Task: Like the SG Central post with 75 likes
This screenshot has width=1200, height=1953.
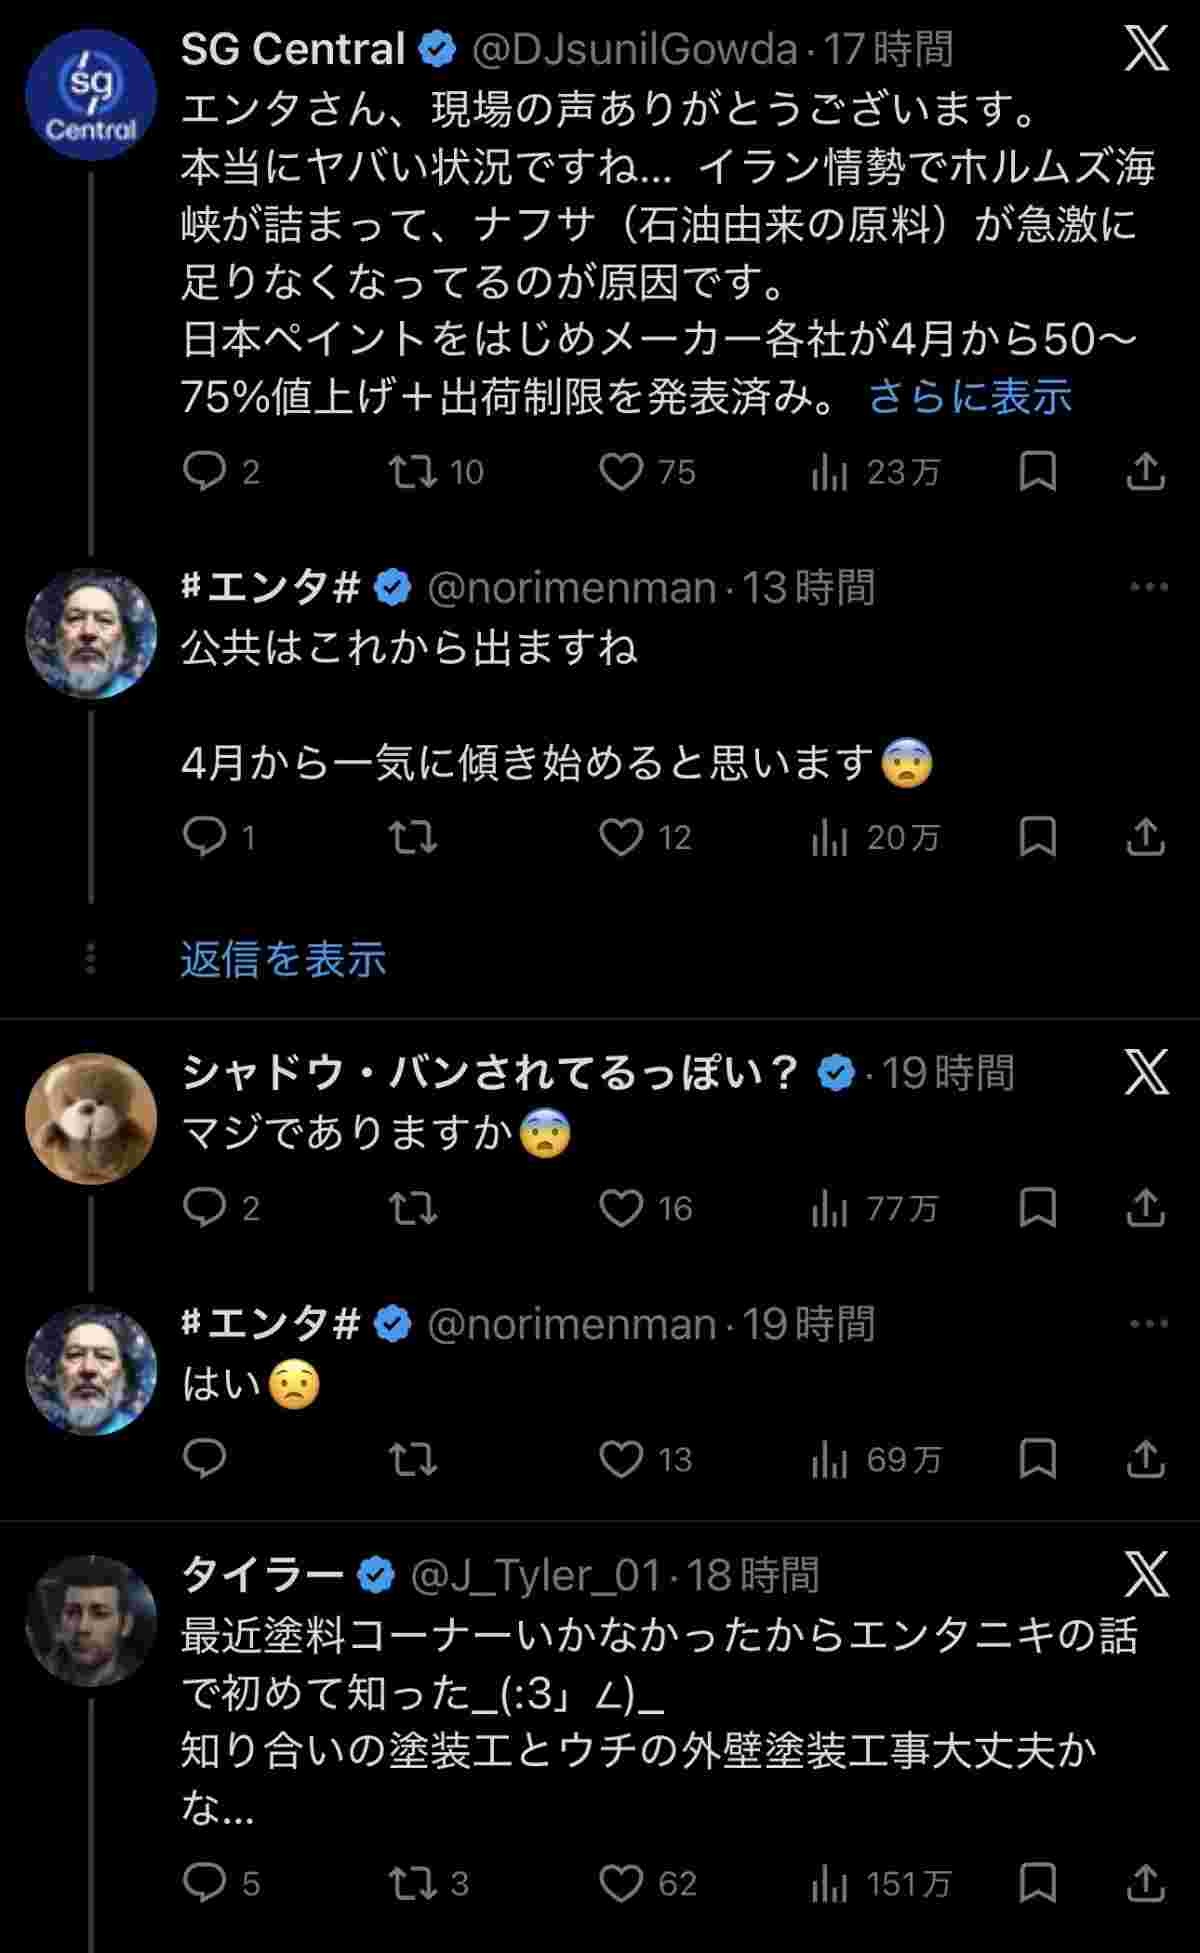Action: tap(621, 472)
